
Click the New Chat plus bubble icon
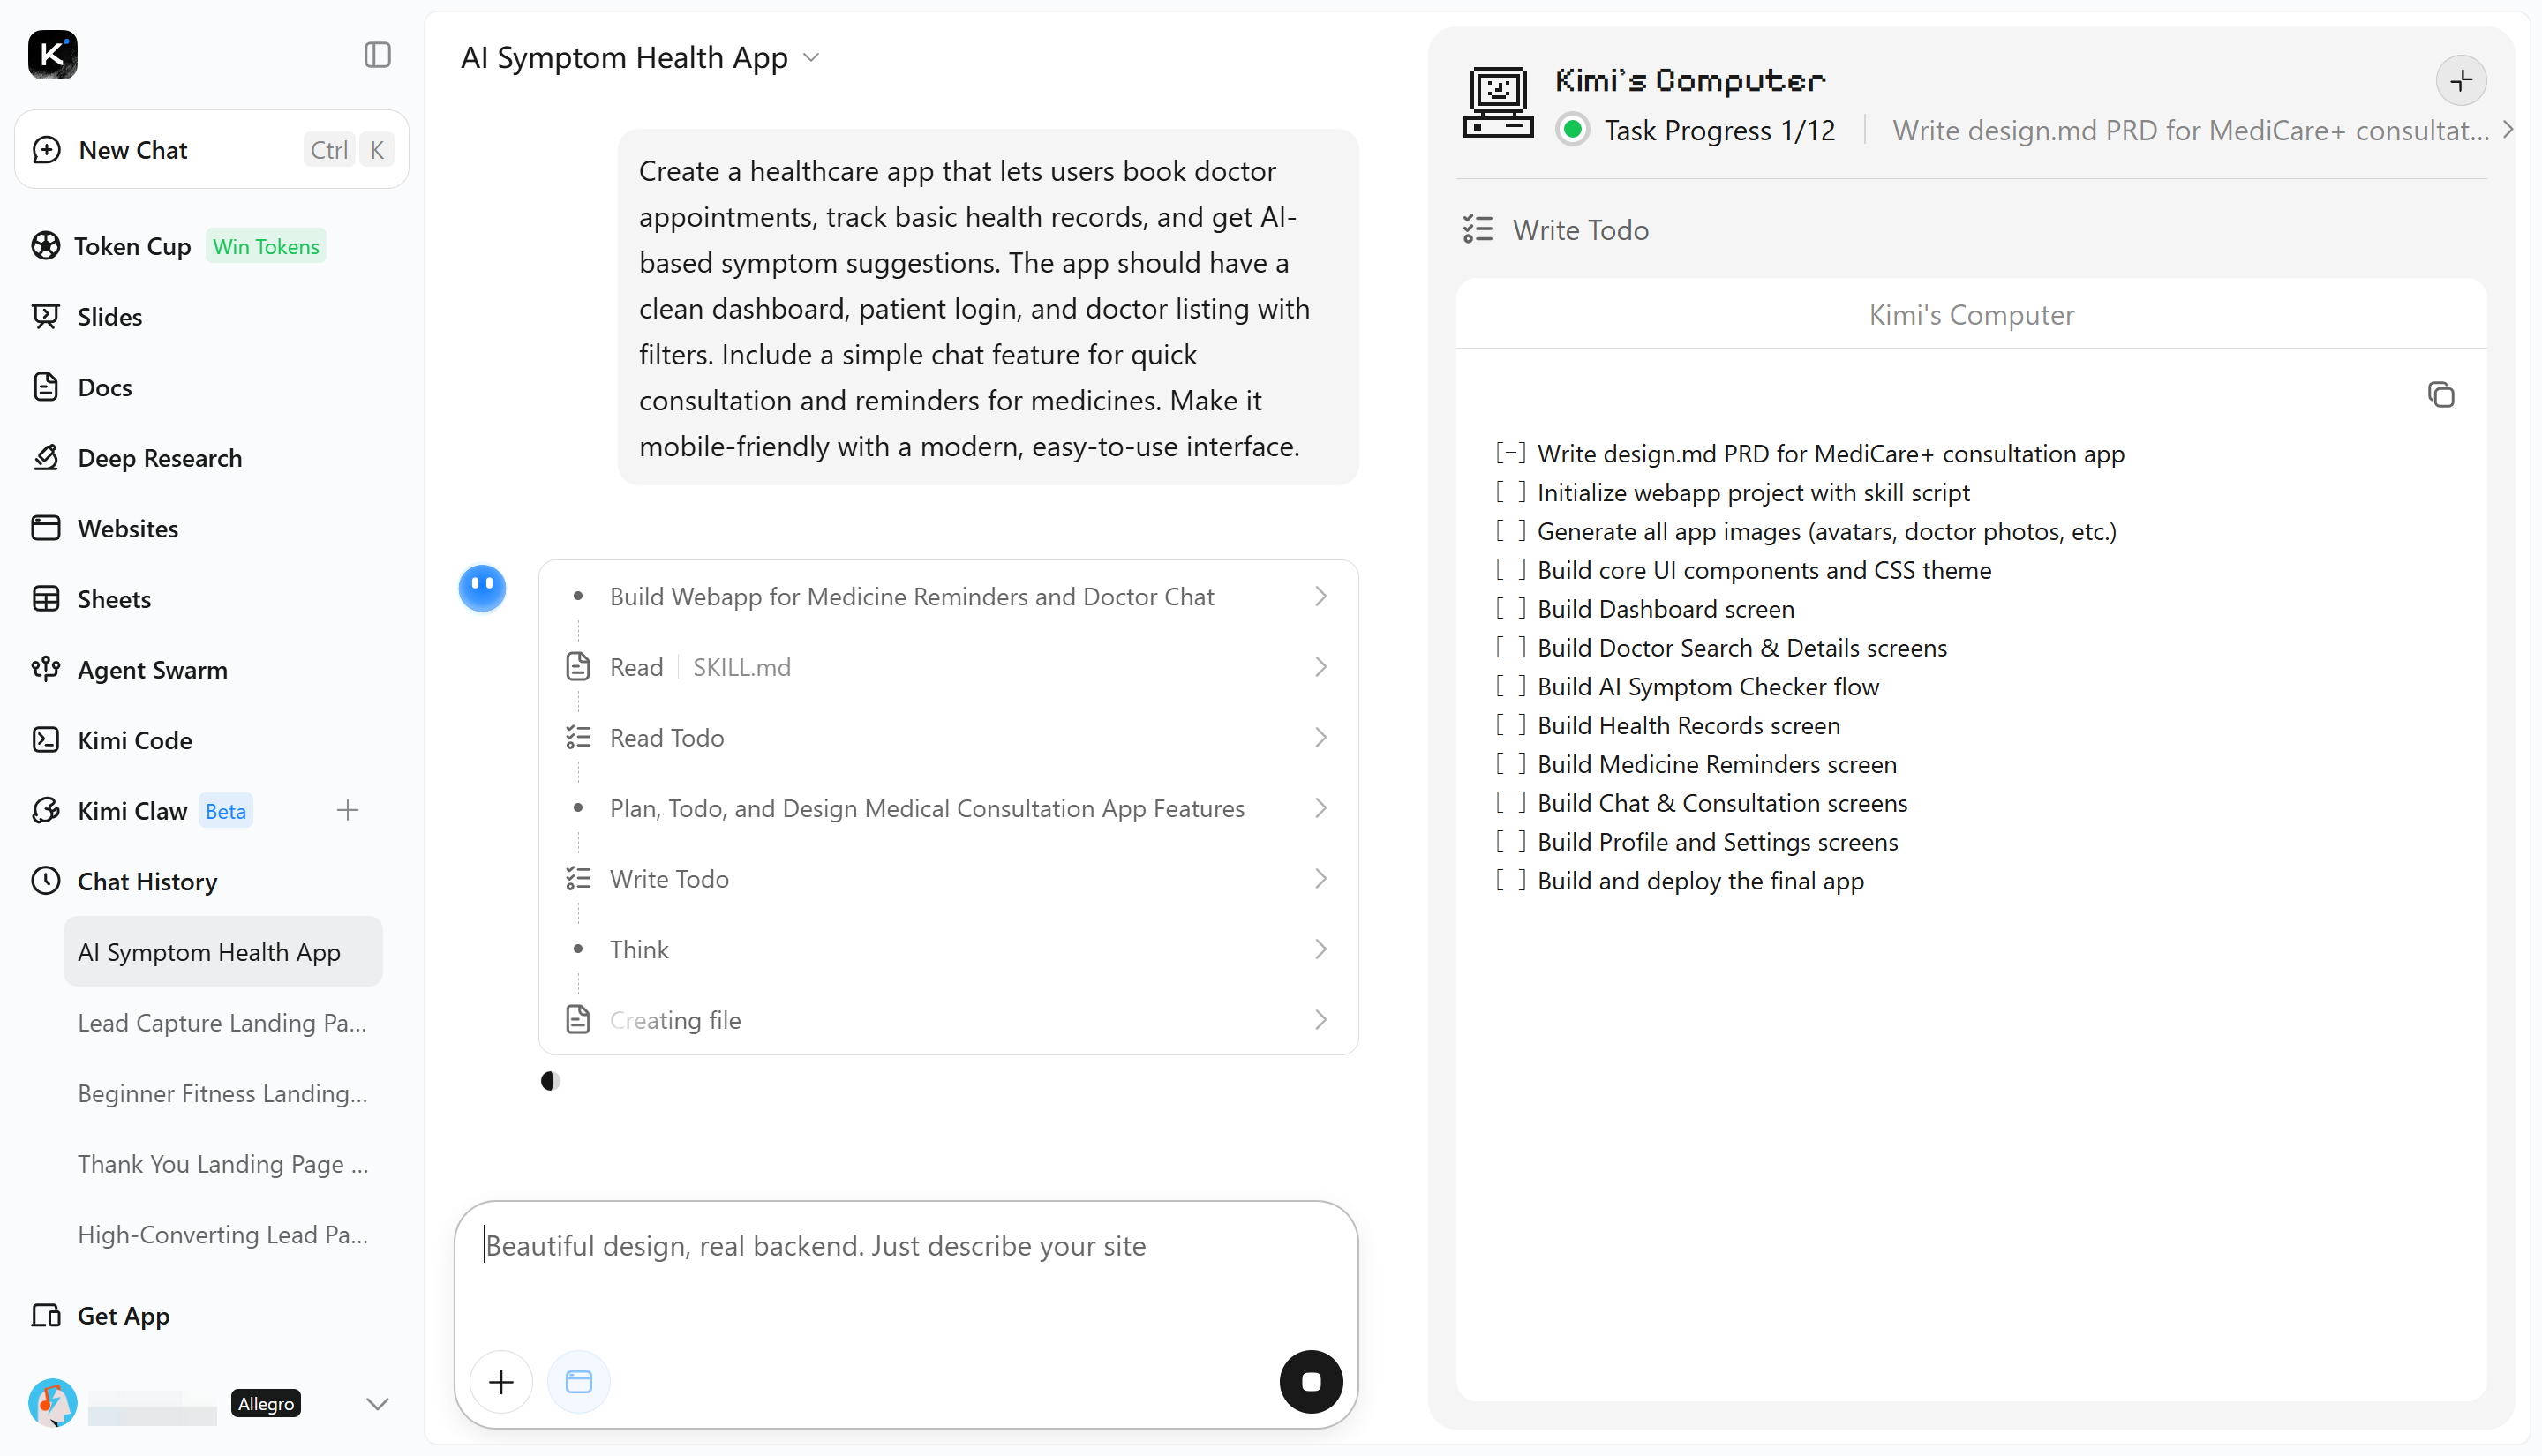pyautogui.click(x=46, y=150)
